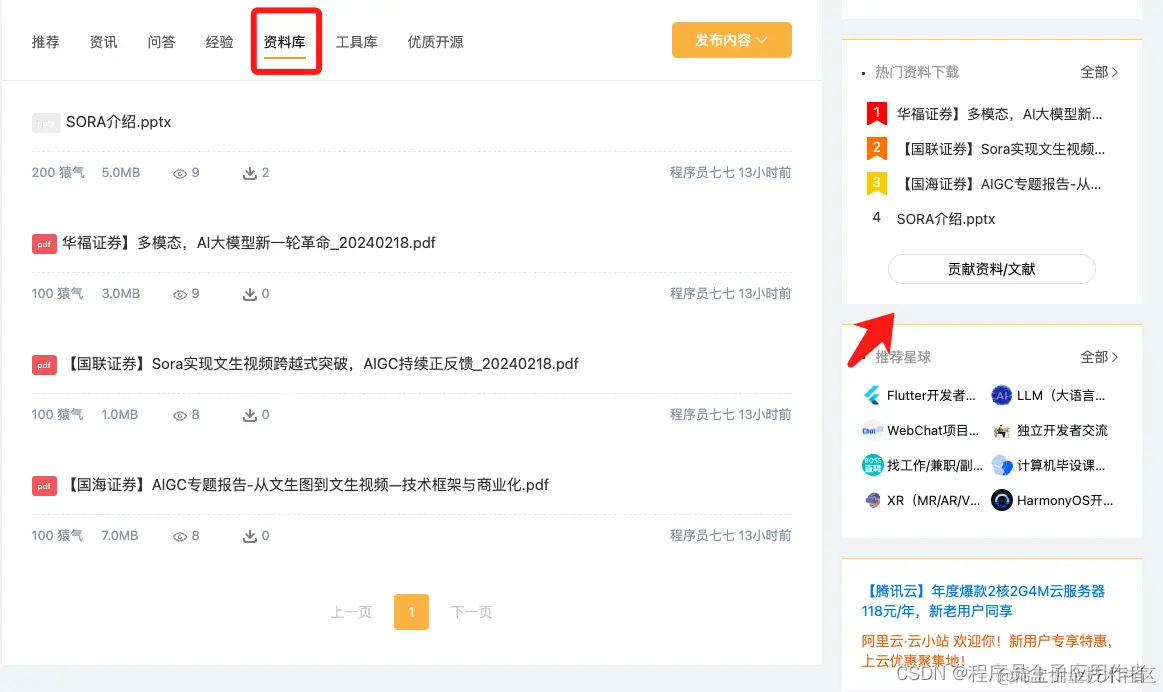Open 阿里云·云小站 promotion link
The image size is (1163, 692).
tap(987, 650)
